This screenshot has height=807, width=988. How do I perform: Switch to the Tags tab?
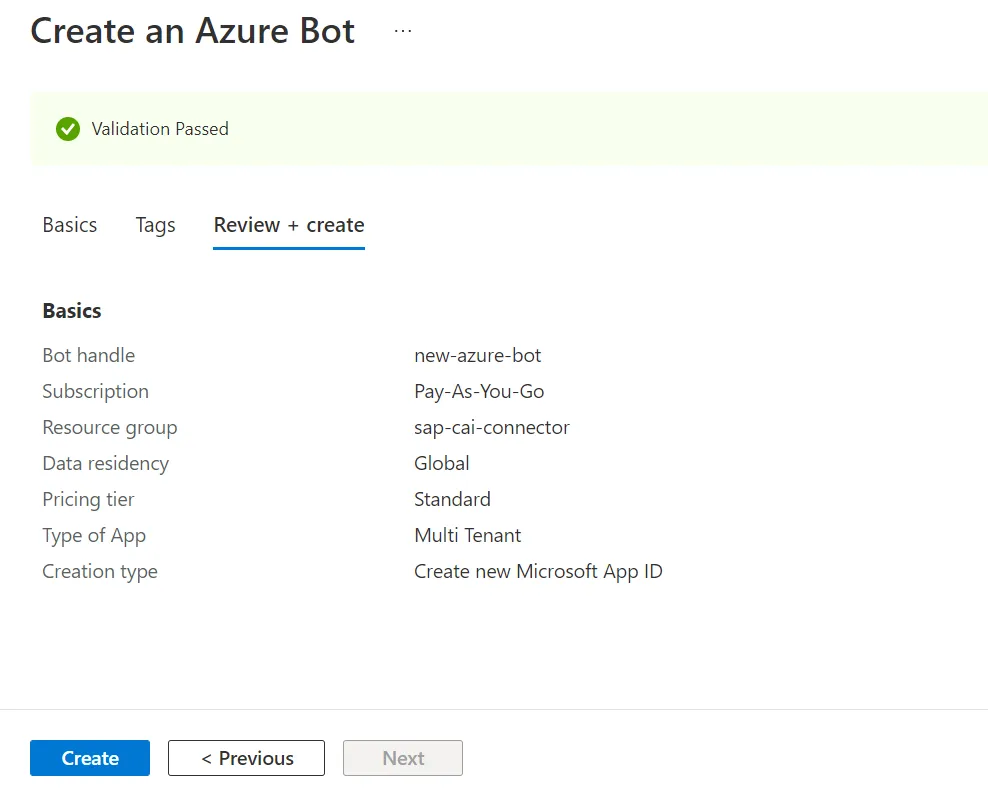click(x=156, y=225)
